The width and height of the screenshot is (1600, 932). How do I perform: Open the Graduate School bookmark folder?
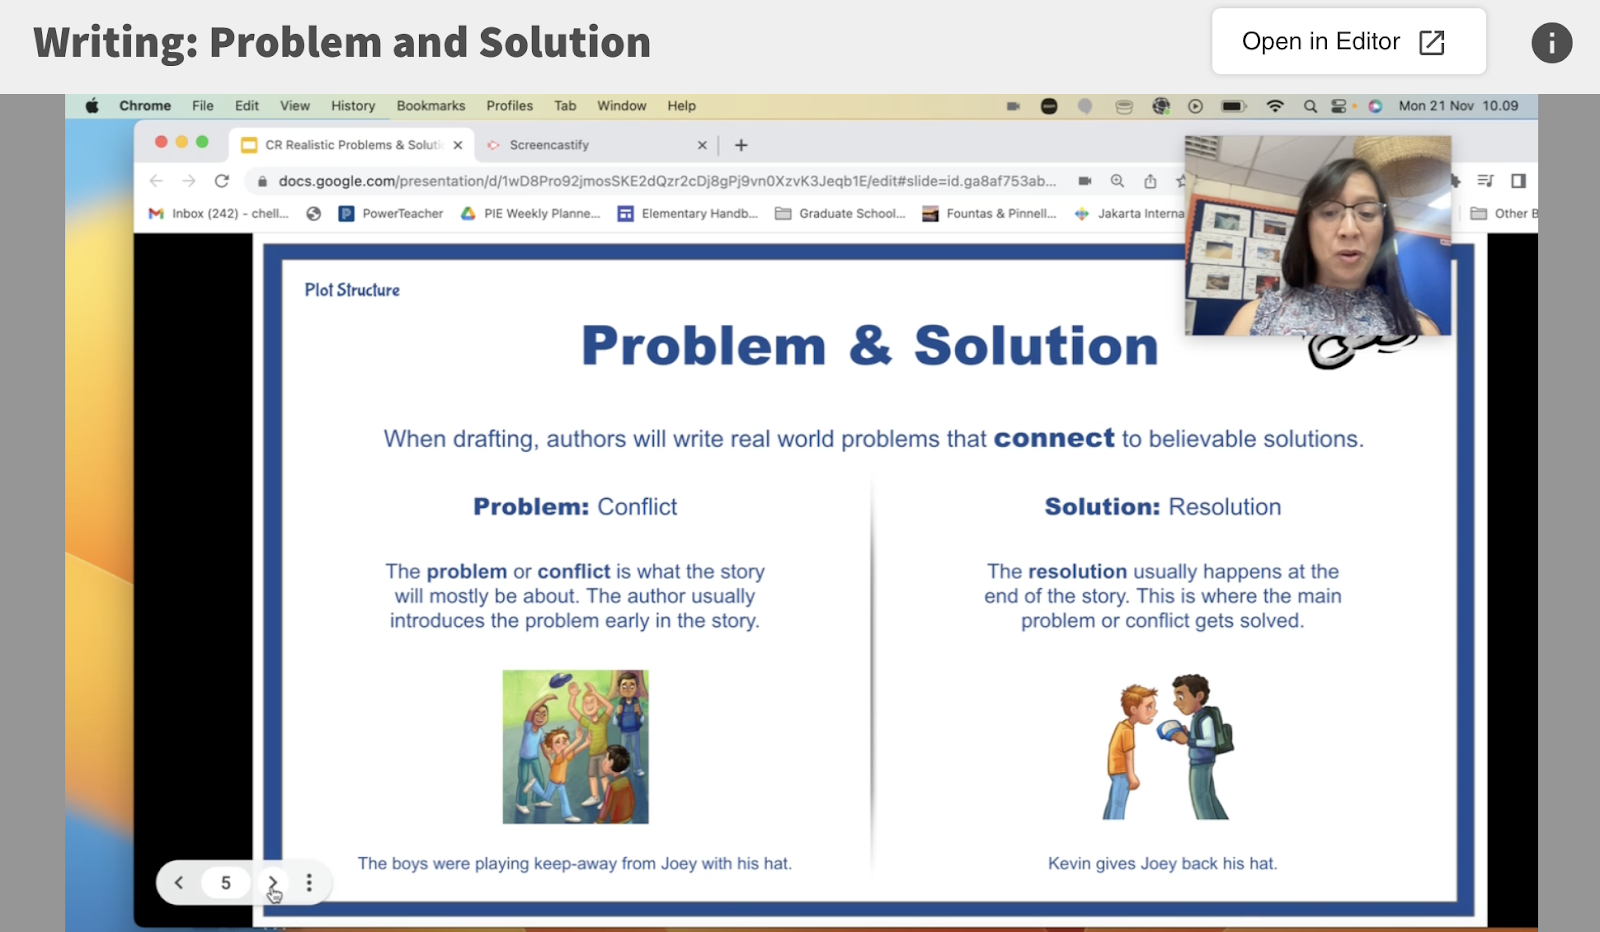841,213
